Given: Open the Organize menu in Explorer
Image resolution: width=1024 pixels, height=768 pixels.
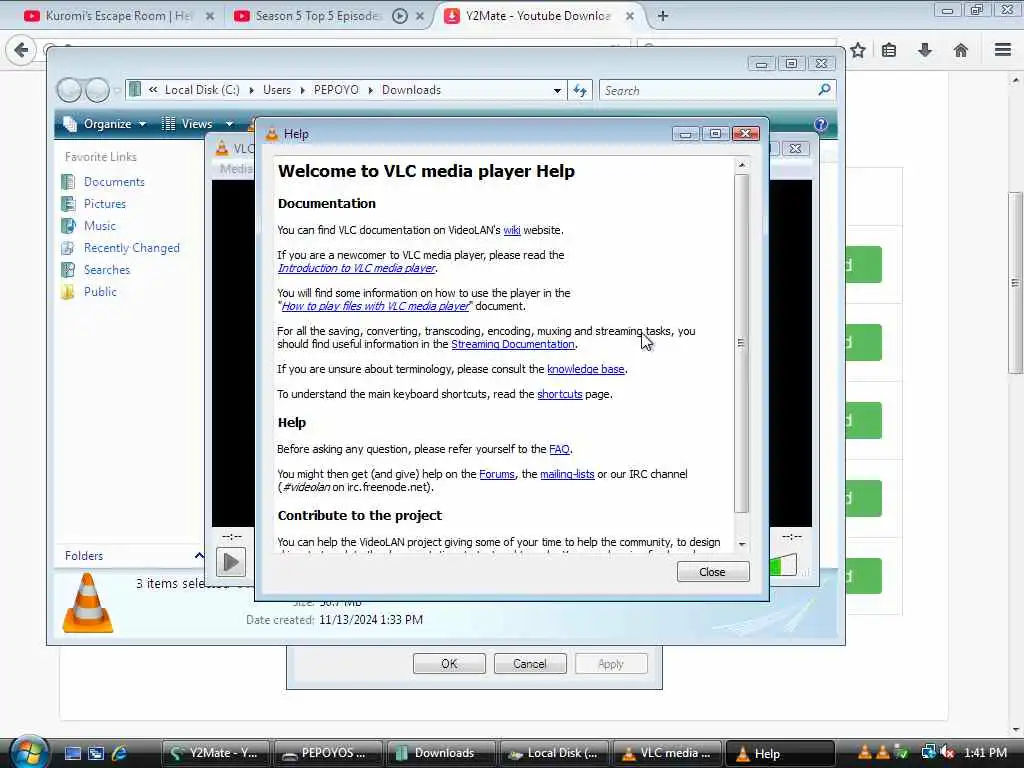Looking at the screenshot, I should (x=104, y=124).
